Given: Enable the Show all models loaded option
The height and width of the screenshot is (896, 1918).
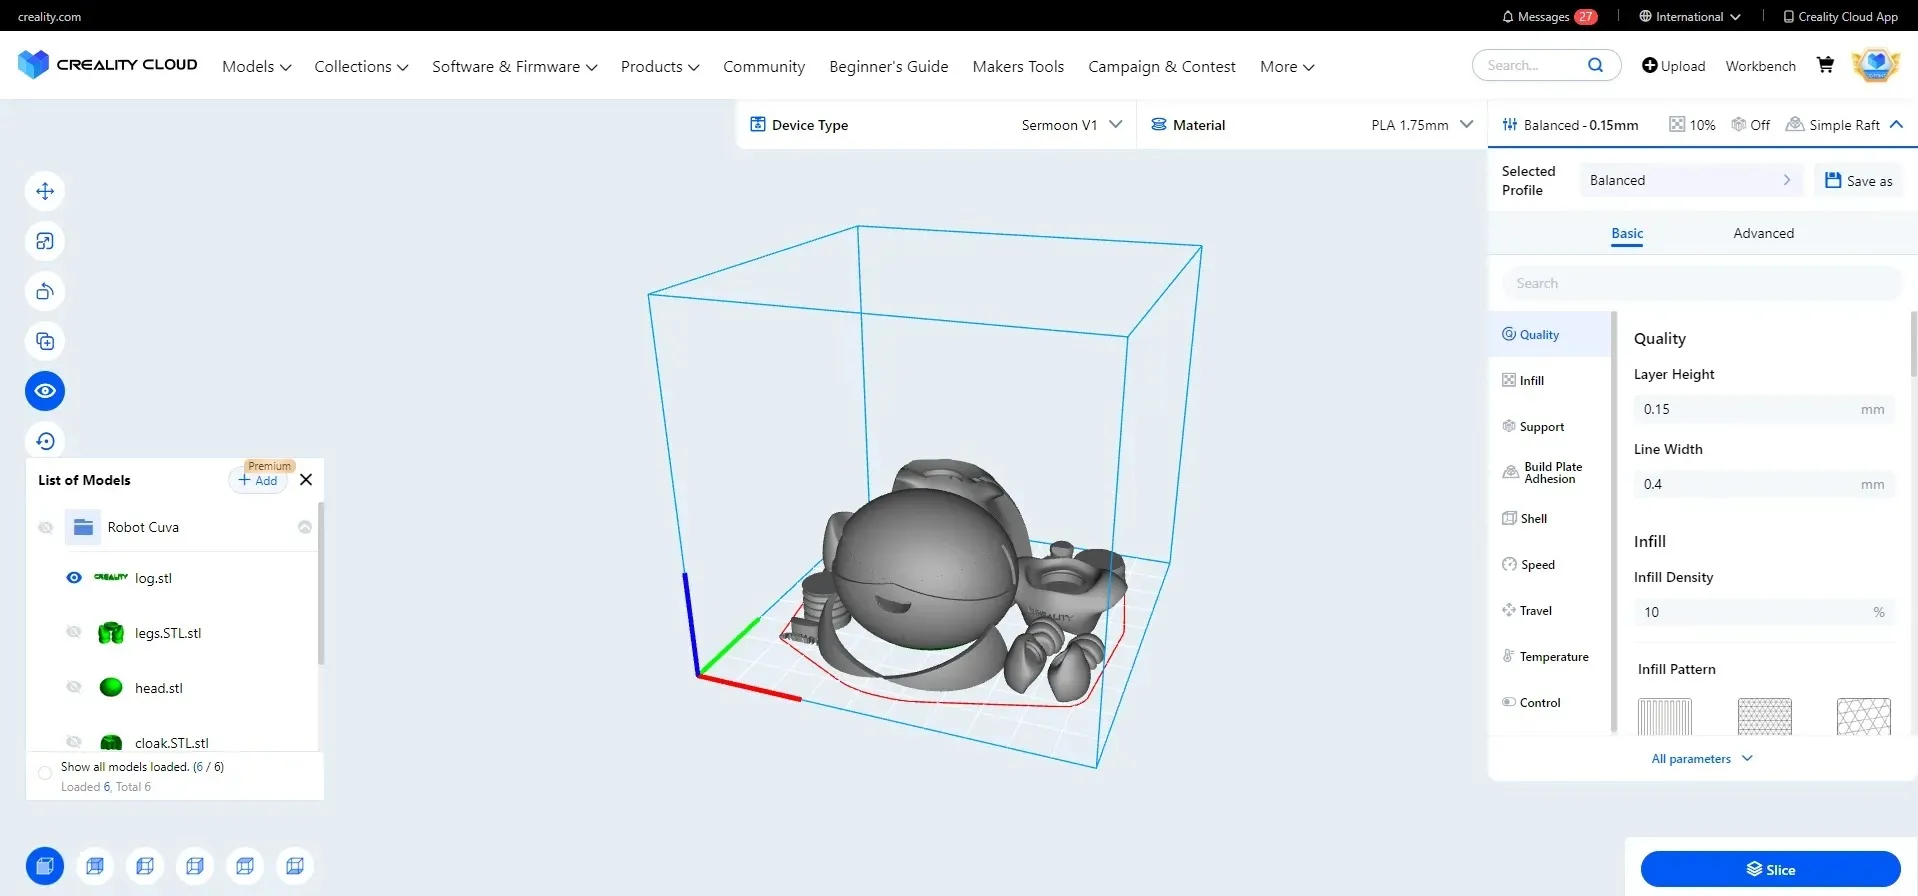Looking at the screenshot, I should [45, 773].
